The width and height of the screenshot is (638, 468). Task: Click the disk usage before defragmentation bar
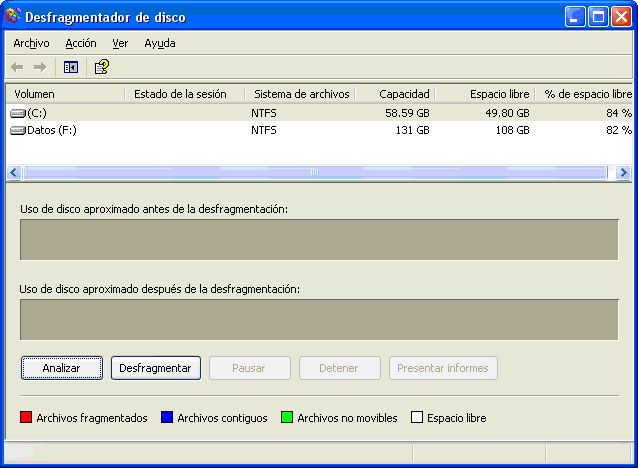319,240
